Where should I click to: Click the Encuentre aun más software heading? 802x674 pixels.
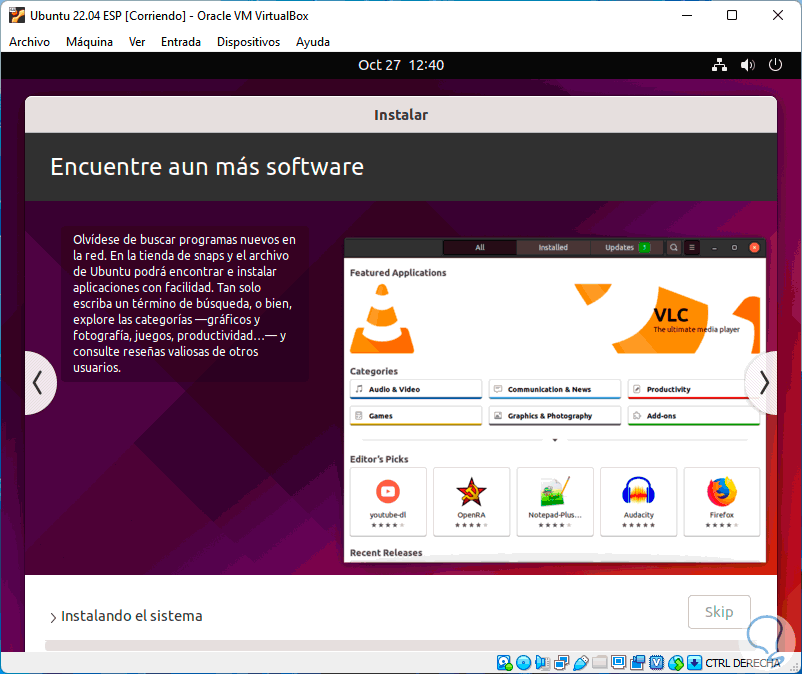click(207, 167)
